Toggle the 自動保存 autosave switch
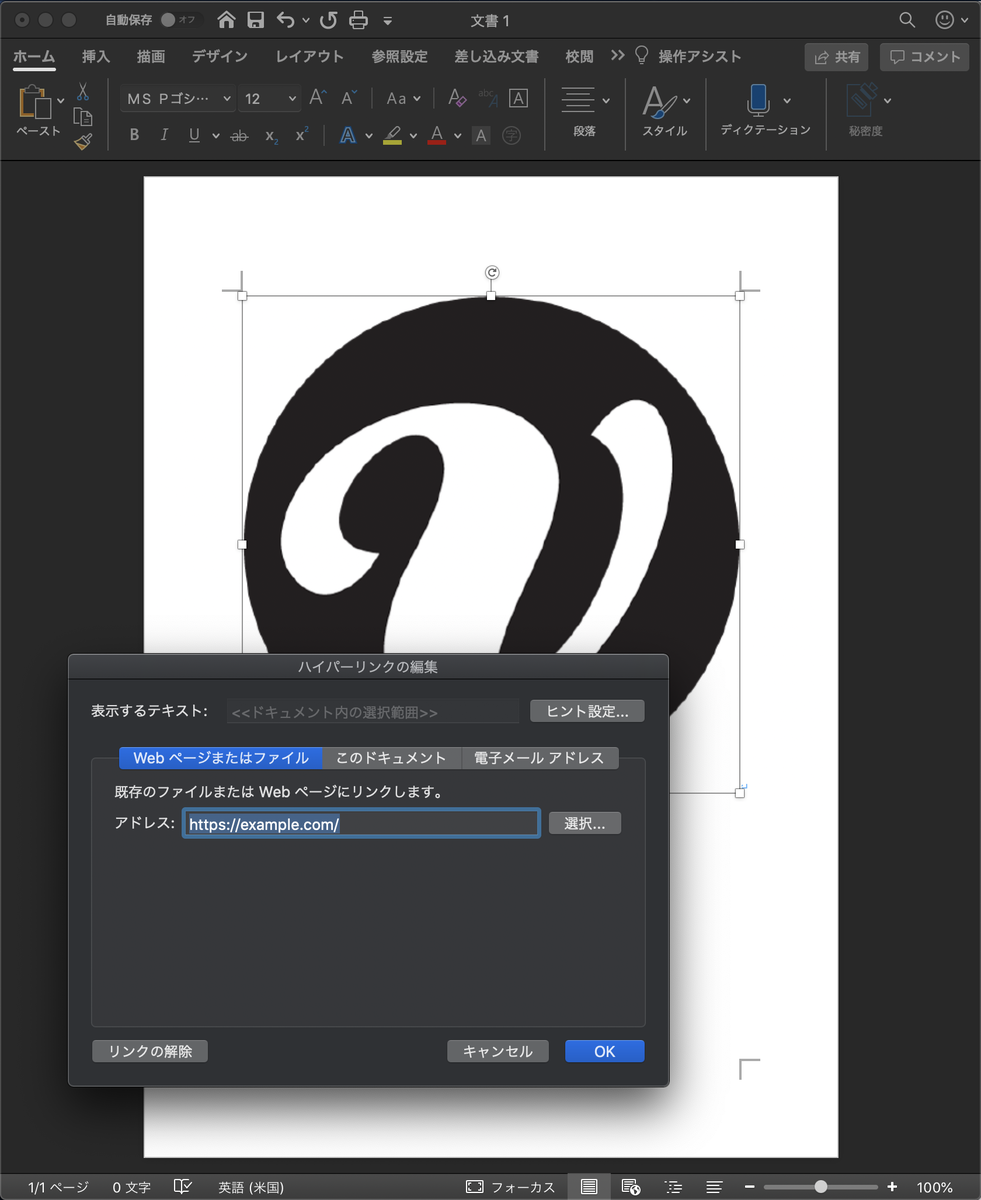 tap(180, 20)
